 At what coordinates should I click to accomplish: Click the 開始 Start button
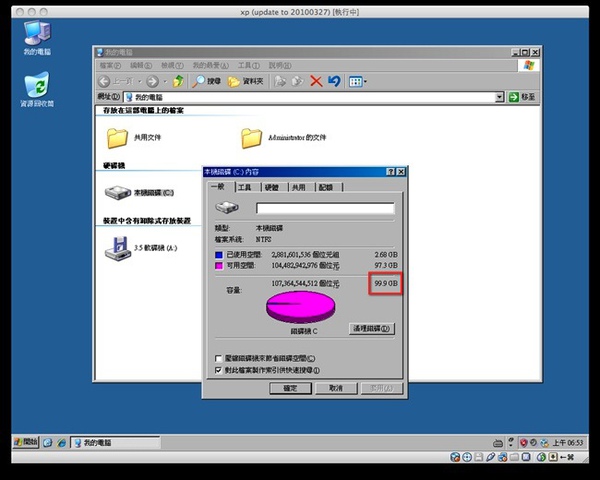26,442
